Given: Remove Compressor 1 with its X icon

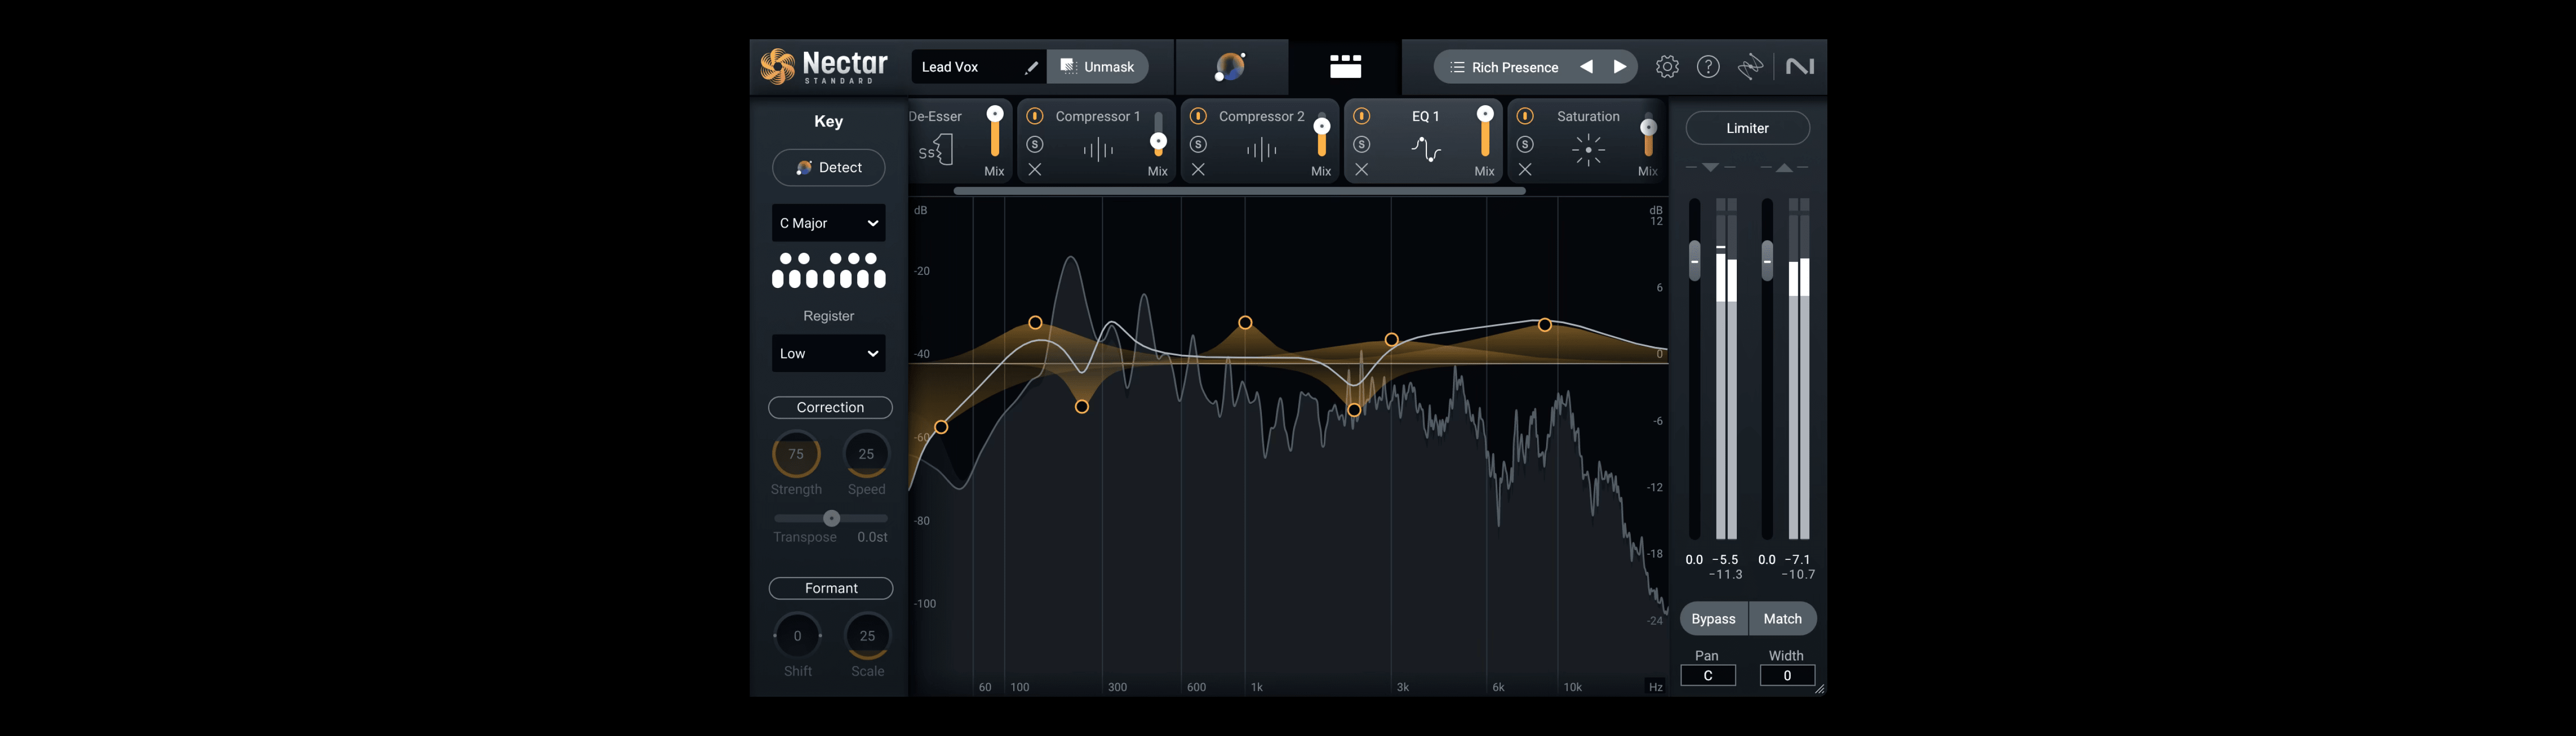Looking at the screenshot, I should coord(1035,170).
